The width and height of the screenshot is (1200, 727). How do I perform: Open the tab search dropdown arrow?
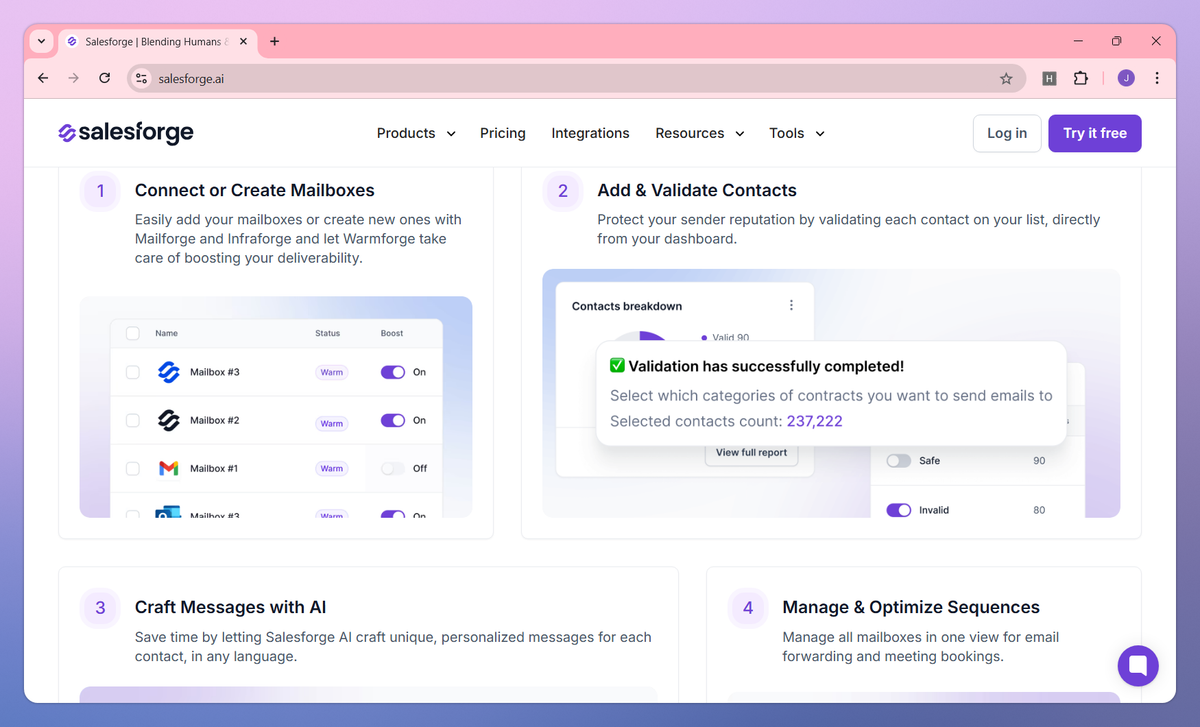[x=41, y=42]
